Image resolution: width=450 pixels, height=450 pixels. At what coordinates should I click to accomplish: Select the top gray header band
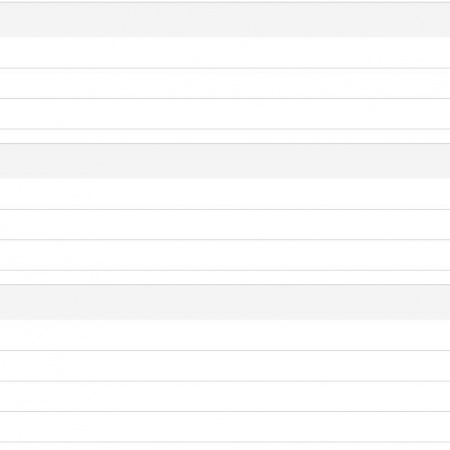point(225,20)
